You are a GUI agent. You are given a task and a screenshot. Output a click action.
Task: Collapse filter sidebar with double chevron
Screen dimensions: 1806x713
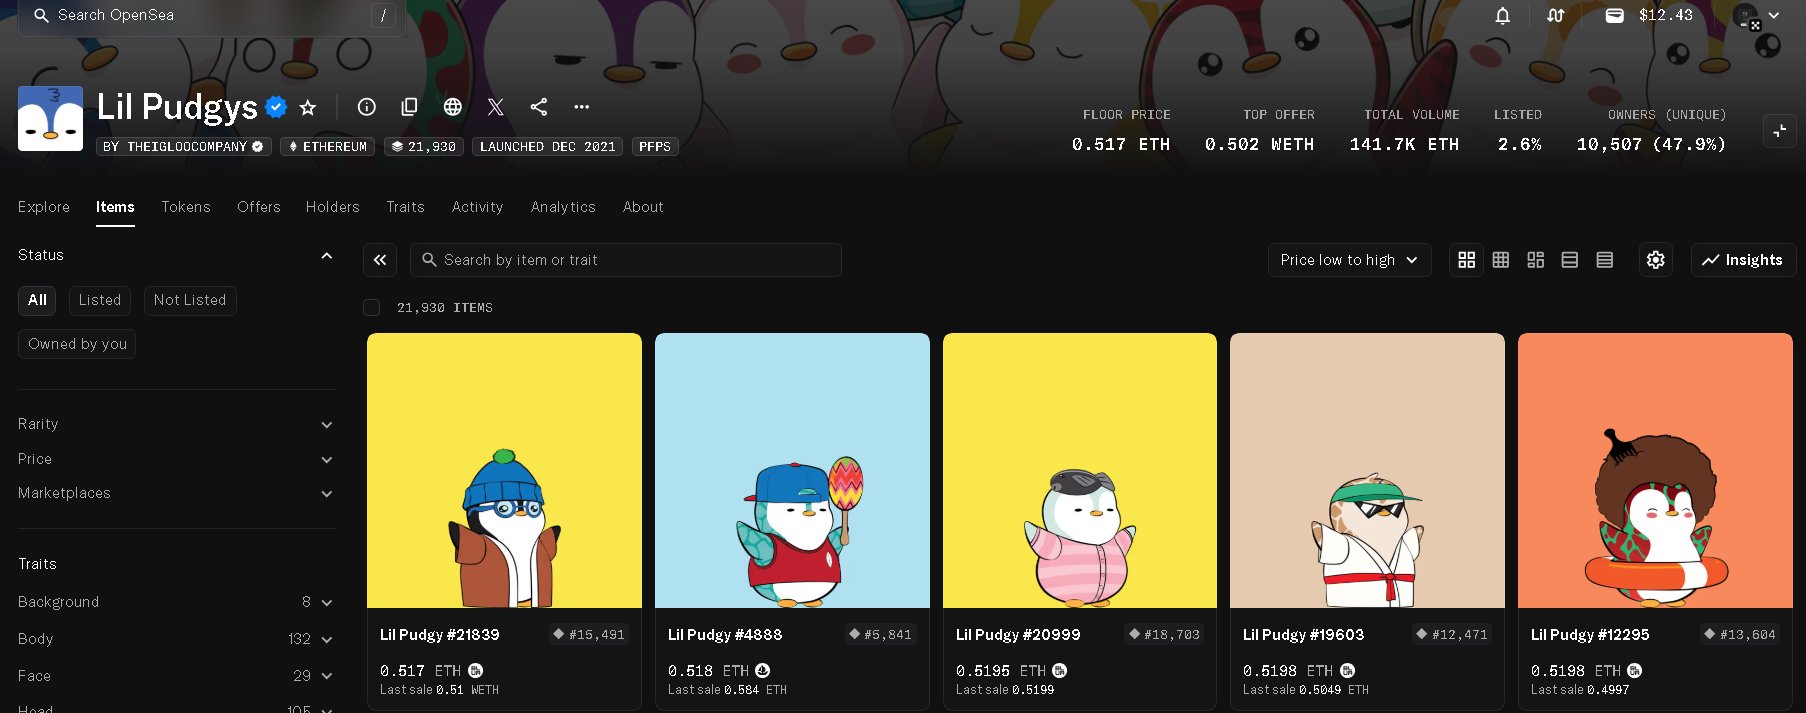click(x=380, y=260)
